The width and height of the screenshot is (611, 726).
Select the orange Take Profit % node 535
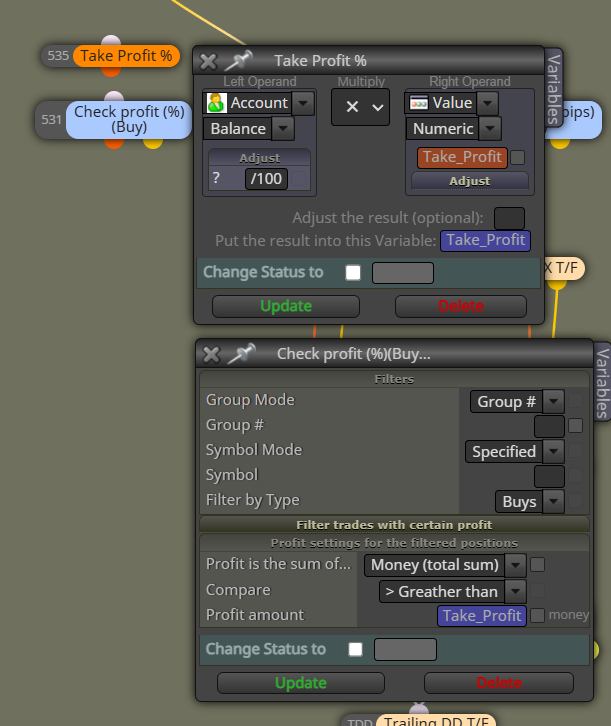click(x=126, y=56)
